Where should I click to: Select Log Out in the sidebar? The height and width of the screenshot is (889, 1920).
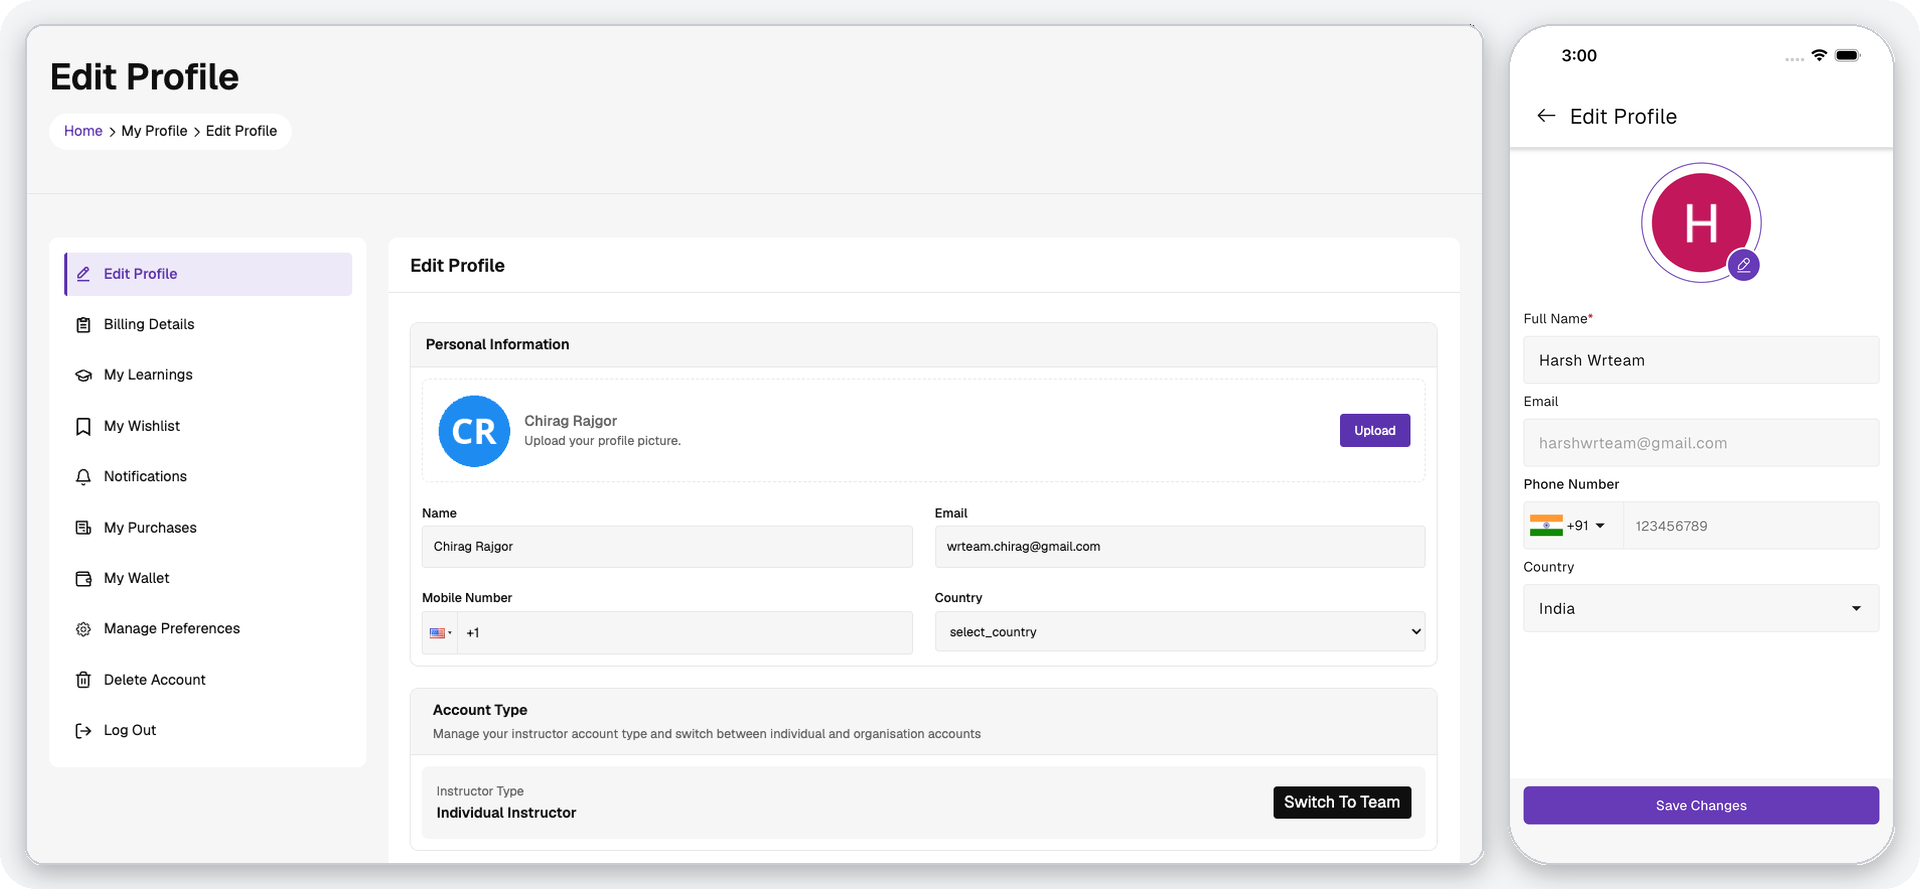pos(208,731)
